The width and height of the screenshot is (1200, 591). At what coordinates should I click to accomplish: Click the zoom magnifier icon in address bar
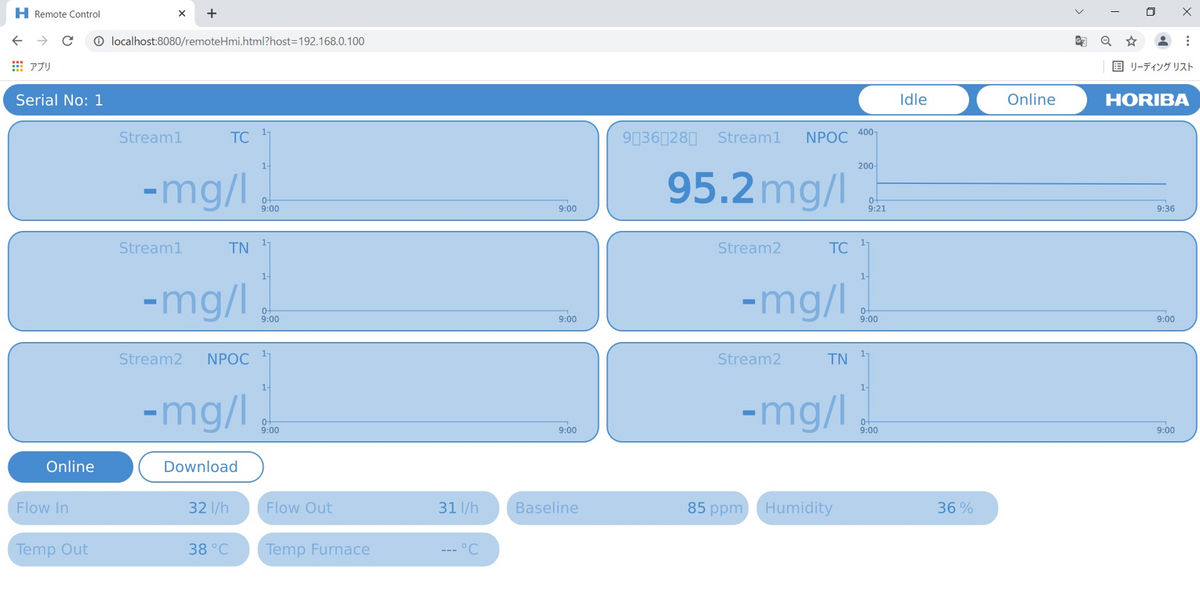[x=1106, y=41]
